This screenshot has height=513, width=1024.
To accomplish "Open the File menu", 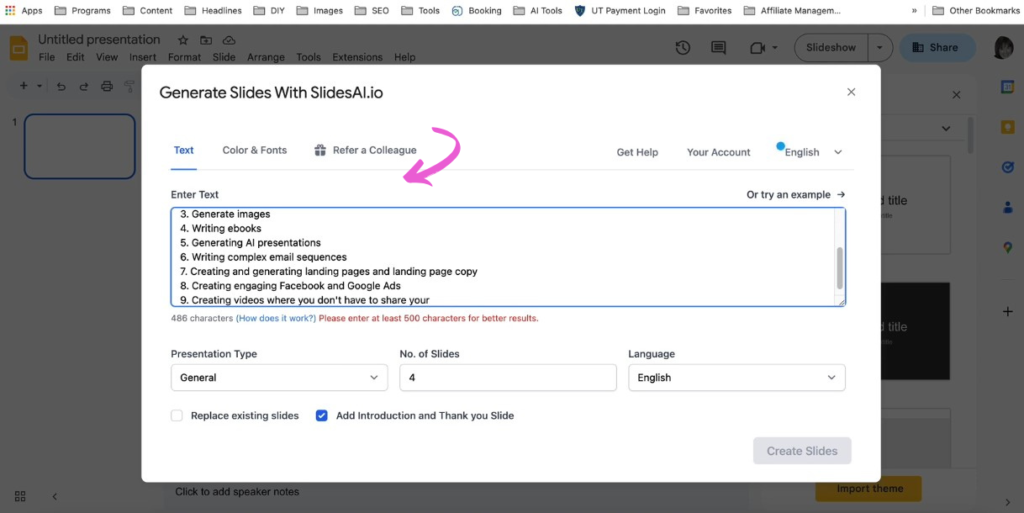I will (46, 57).
